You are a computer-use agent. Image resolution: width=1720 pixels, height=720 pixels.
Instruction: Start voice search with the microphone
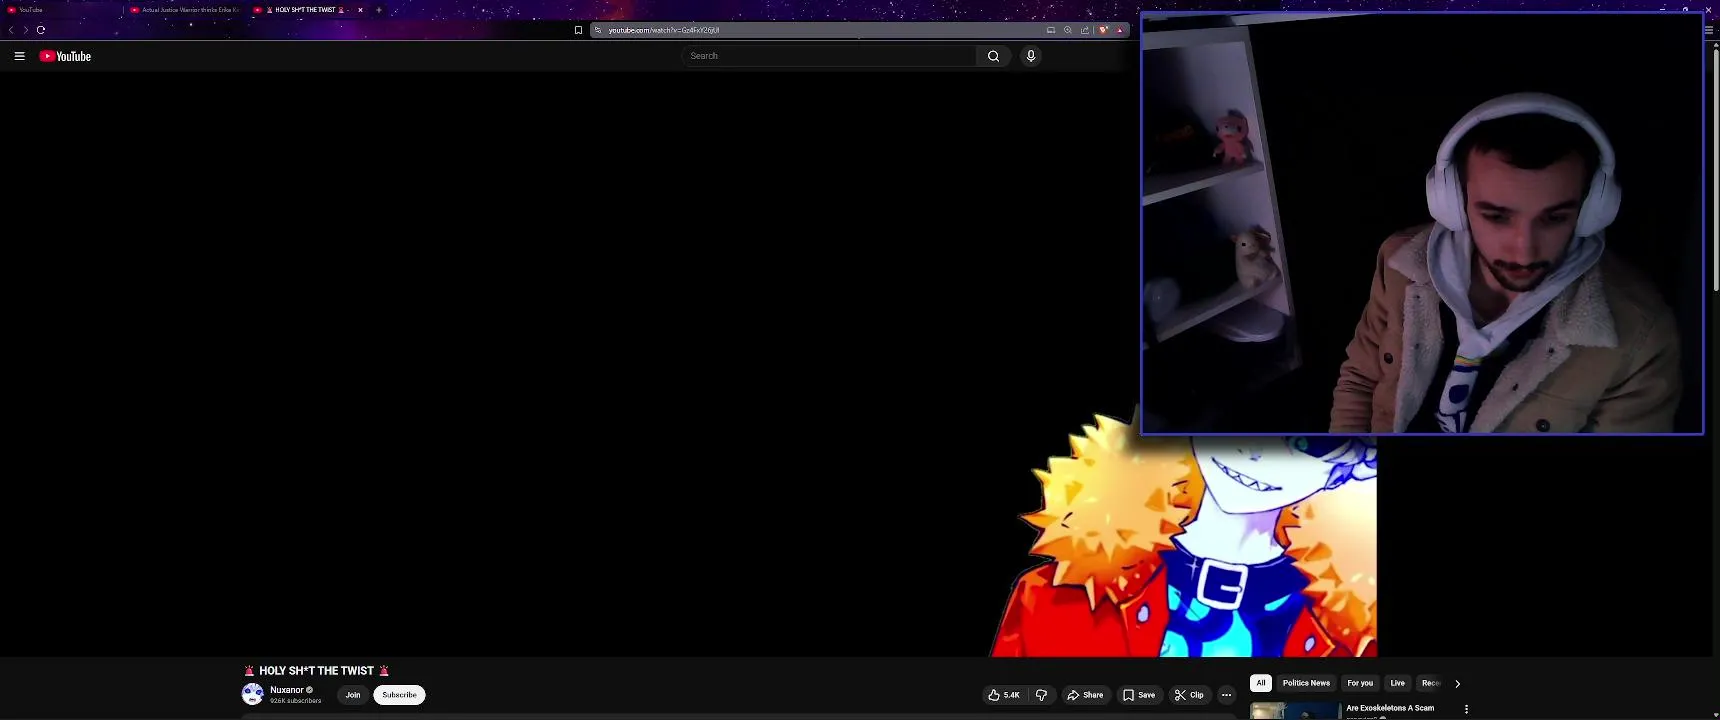(1031, 56)
